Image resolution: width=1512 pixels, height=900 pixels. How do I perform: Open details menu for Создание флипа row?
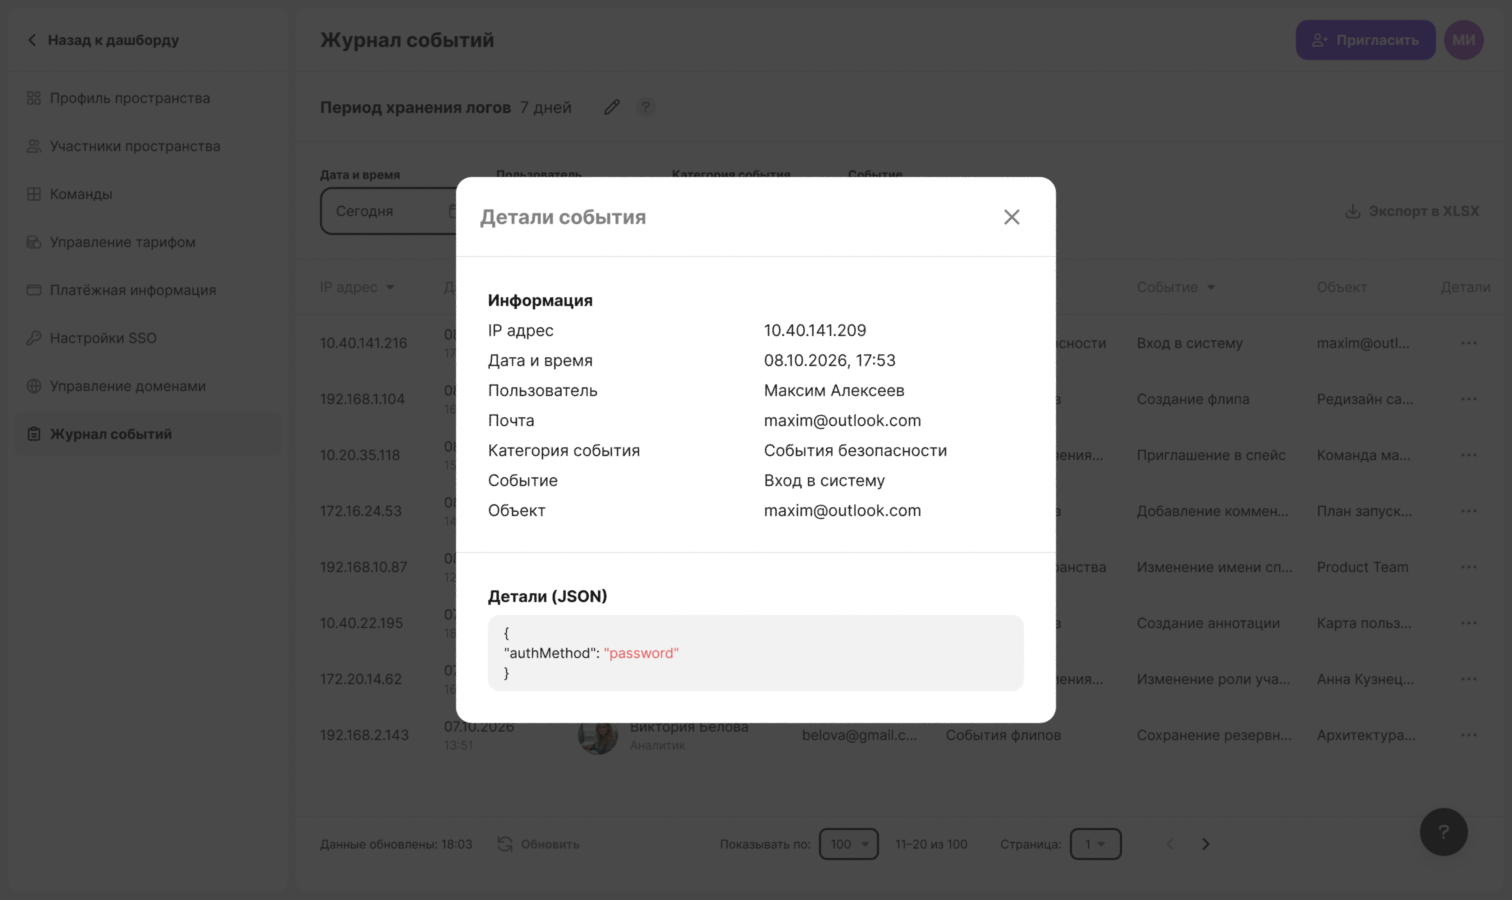coord(1468,399)
